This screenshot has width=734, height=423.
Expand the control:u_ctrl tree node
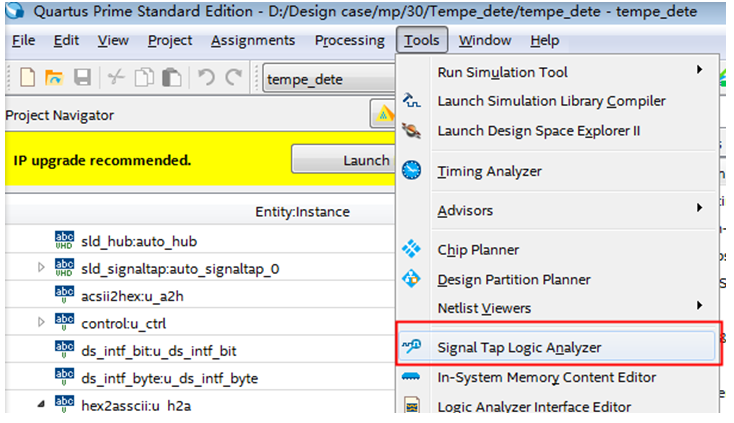(41, 322)
